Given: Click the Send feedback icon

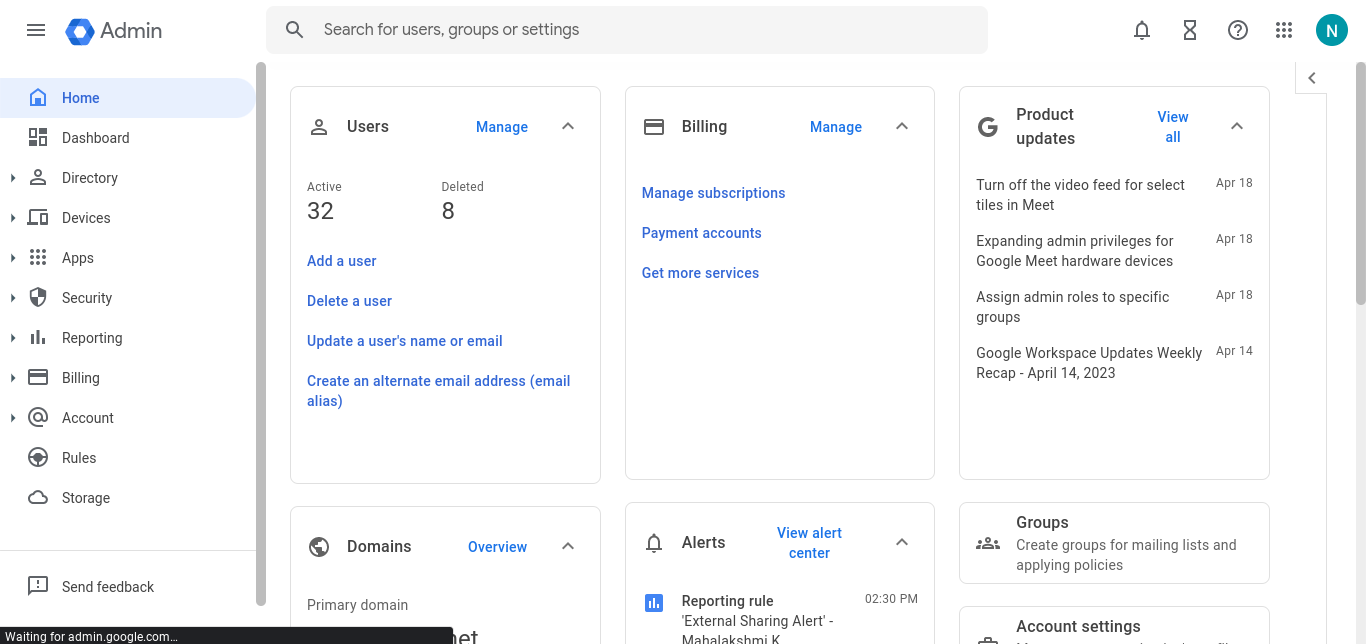Looking at the screenshot, I should click(38, 587).
